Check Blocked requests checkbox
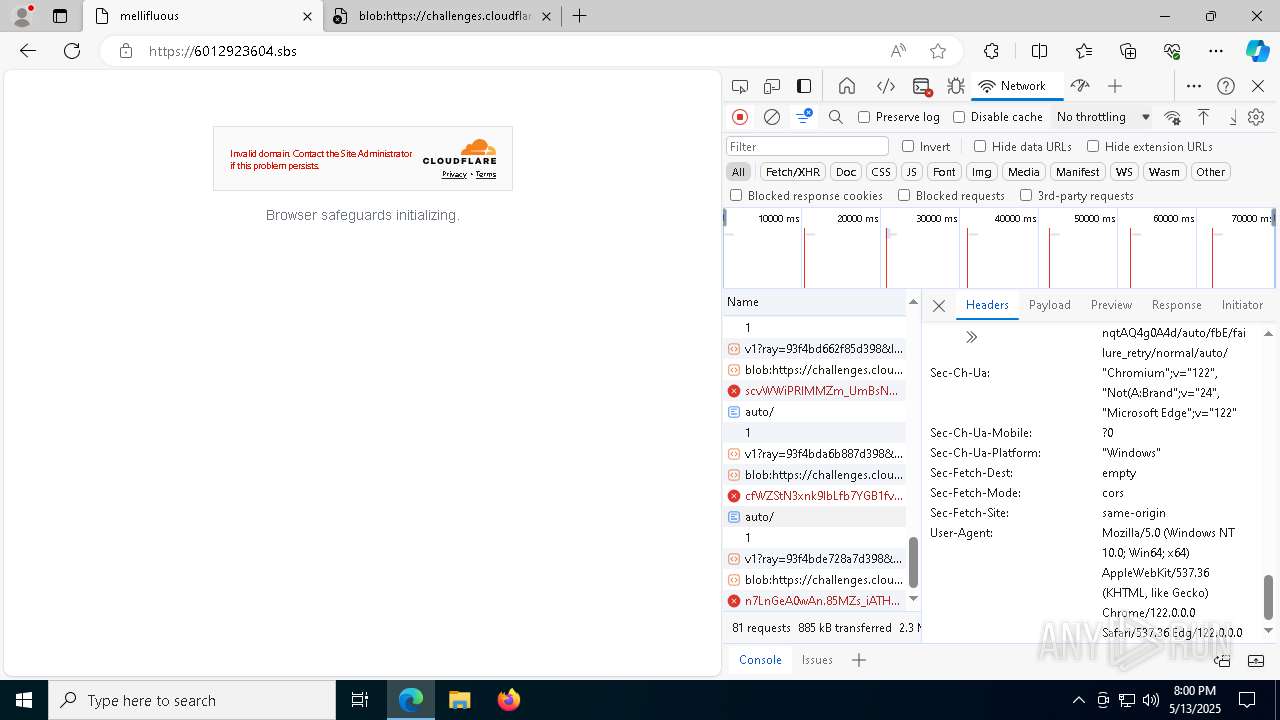This screenshot has width=1280, height=720. (x=904, y=196)
